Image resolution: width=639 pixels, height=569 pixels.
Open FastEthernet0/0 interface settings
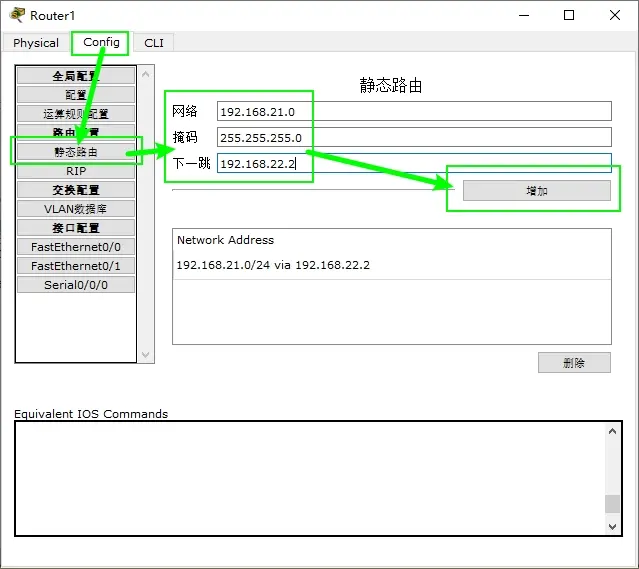point(76,247)
